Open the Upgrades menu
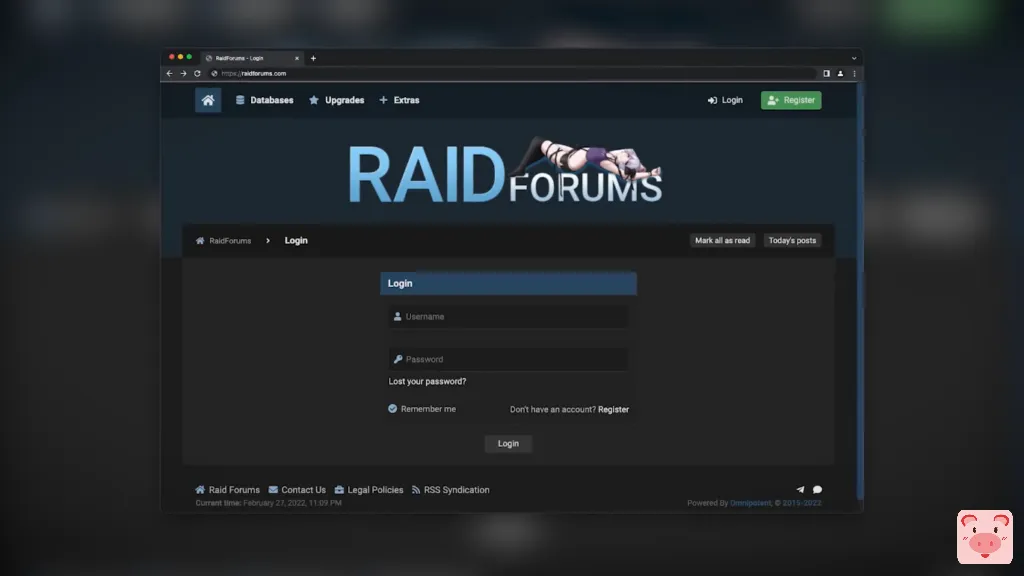Viewport: 1024px width, 576px height. 336,100
